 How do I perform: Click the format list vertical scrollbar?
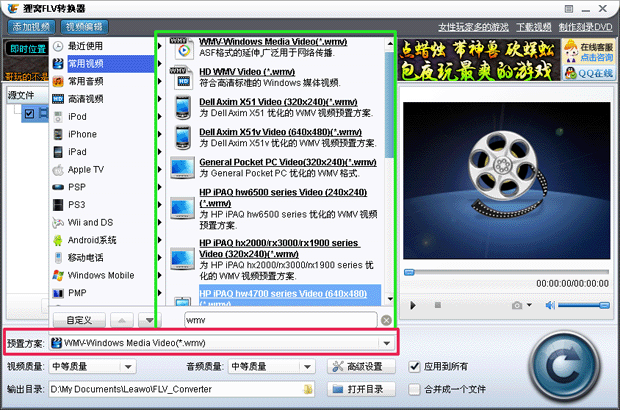pyautogui.click(x=390, y=171)
